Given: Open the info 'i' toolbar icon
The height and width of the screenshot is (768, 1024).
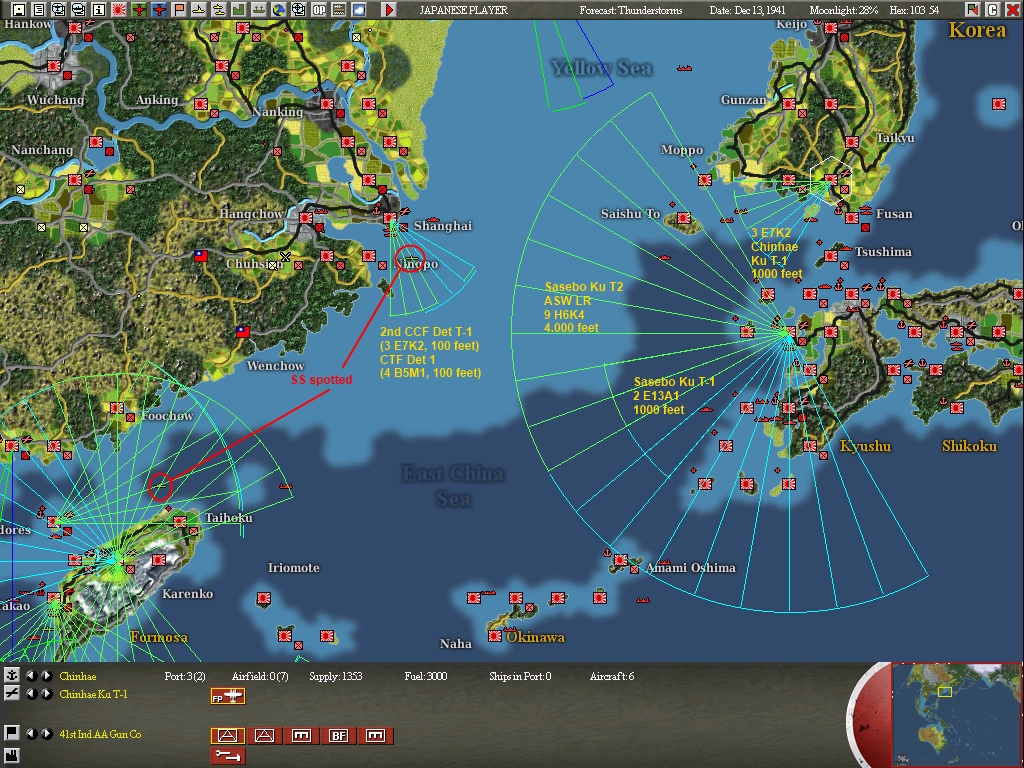Looking at the screenshot, I should pyautogui.click(x=99, y=9).
